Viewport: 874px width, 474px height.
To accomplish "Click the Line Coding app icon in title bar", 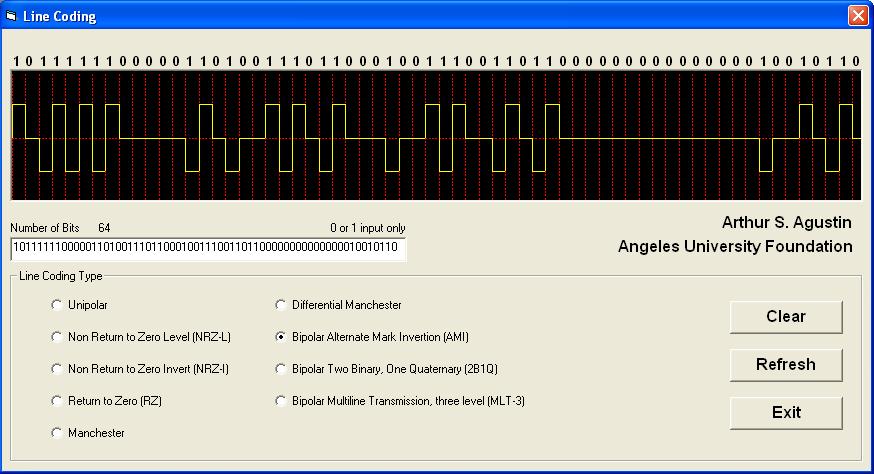I will click(12, 16).
